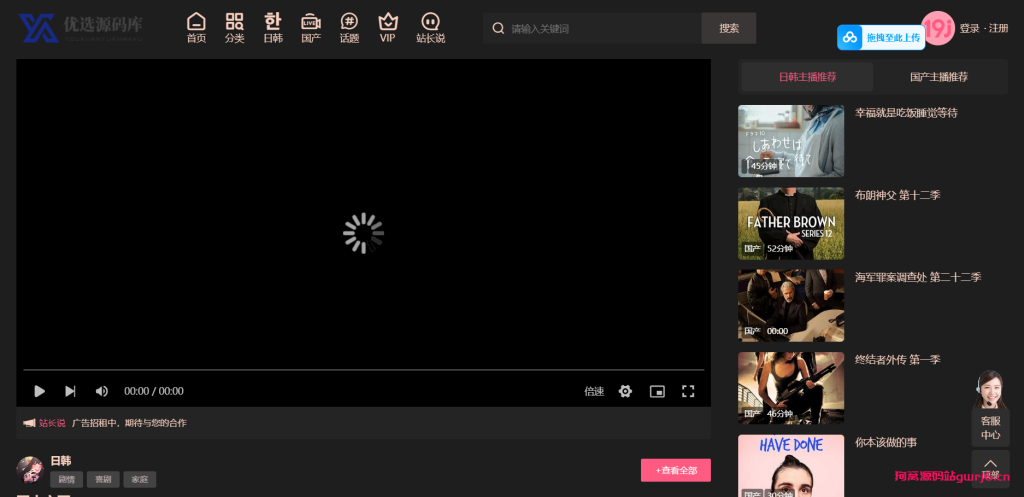Viewport: 1024px width, 497px height.
Task: Open video settings gear icon
Action: point(625,391)
